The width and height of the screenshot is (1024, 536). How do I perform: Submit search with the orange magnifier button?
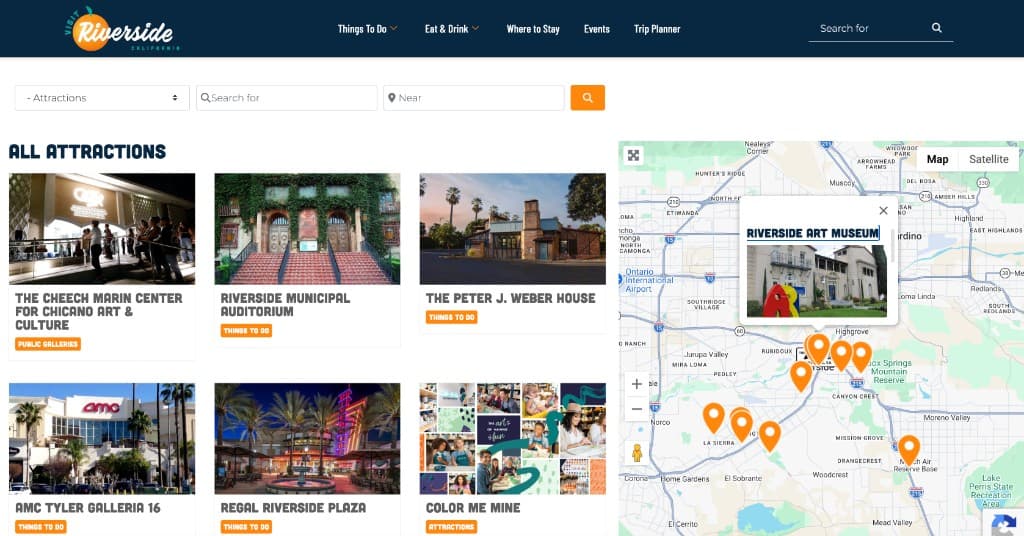[x=587, y=98]
